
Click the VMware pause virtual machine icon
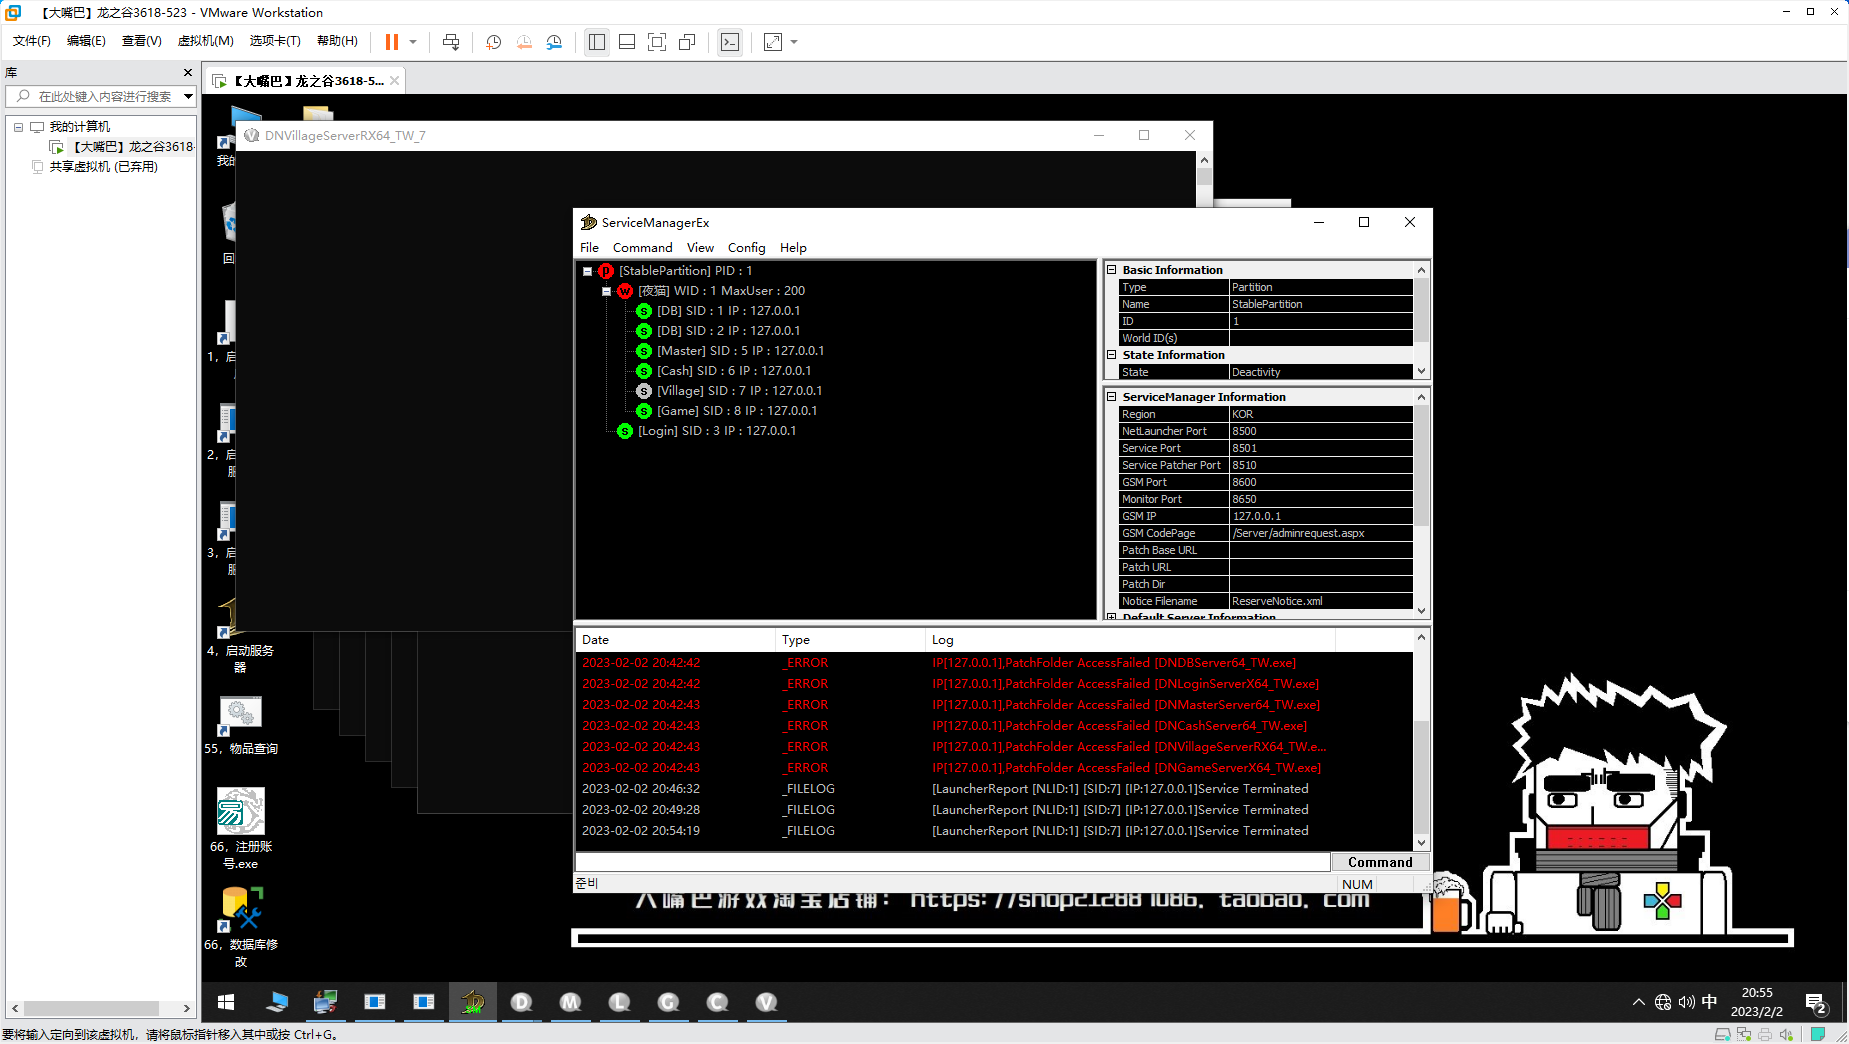[x=392, y=42]
